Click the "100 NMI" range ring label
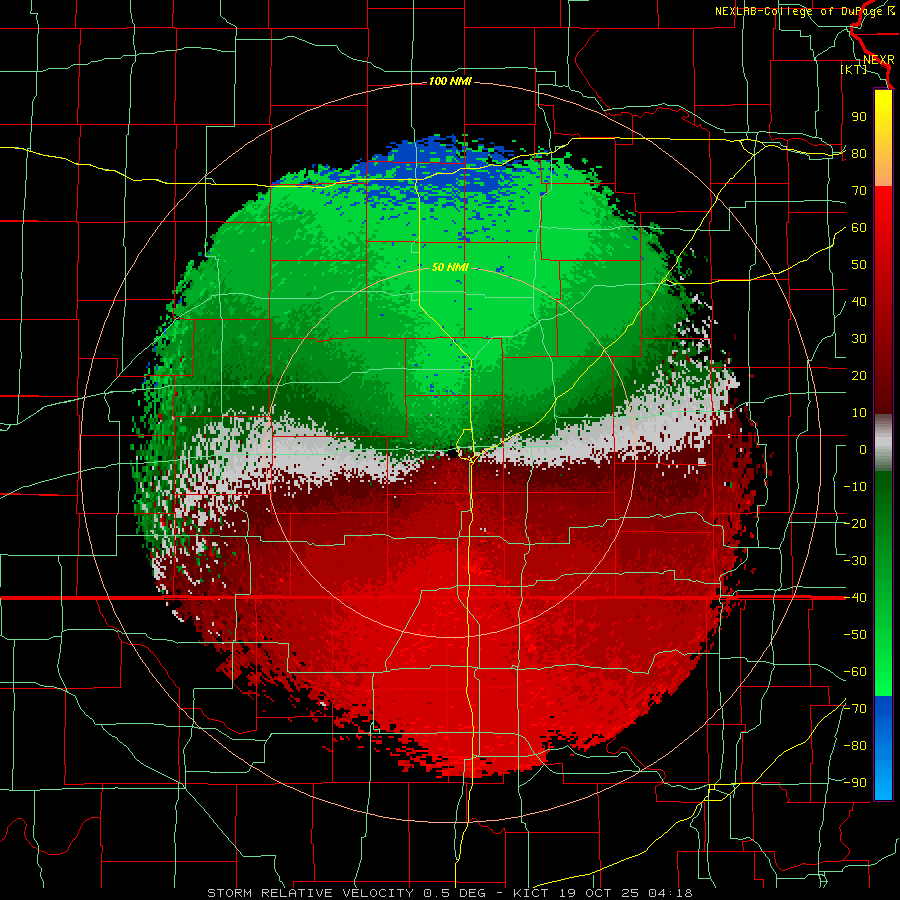Viewport: 900px width, 900px height. pyautogui.click(x=450, y=82)
